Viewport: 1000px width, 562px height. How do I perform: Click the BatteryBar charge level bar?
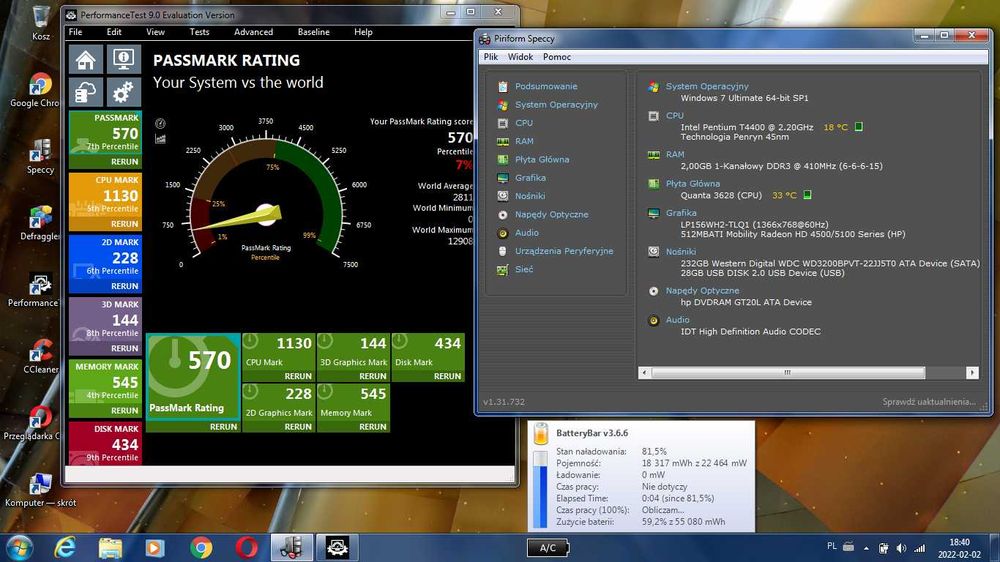tap(540, 489)
